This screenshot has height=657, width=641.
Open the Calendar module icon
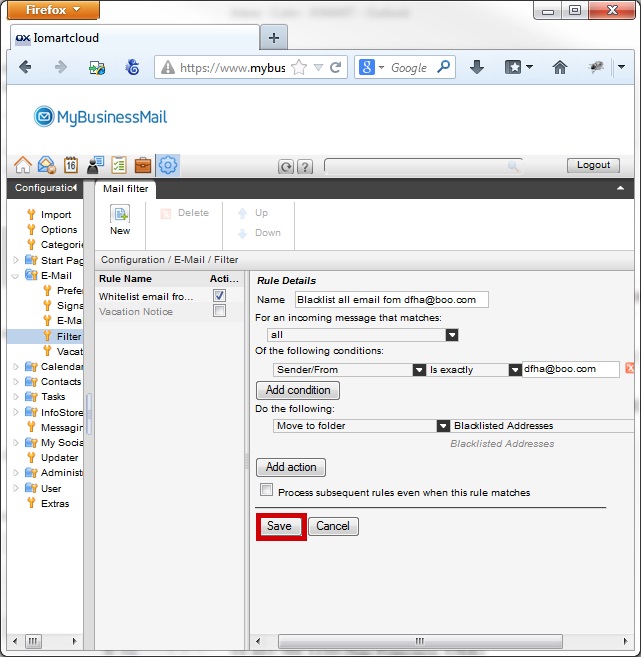click(71, 166)
